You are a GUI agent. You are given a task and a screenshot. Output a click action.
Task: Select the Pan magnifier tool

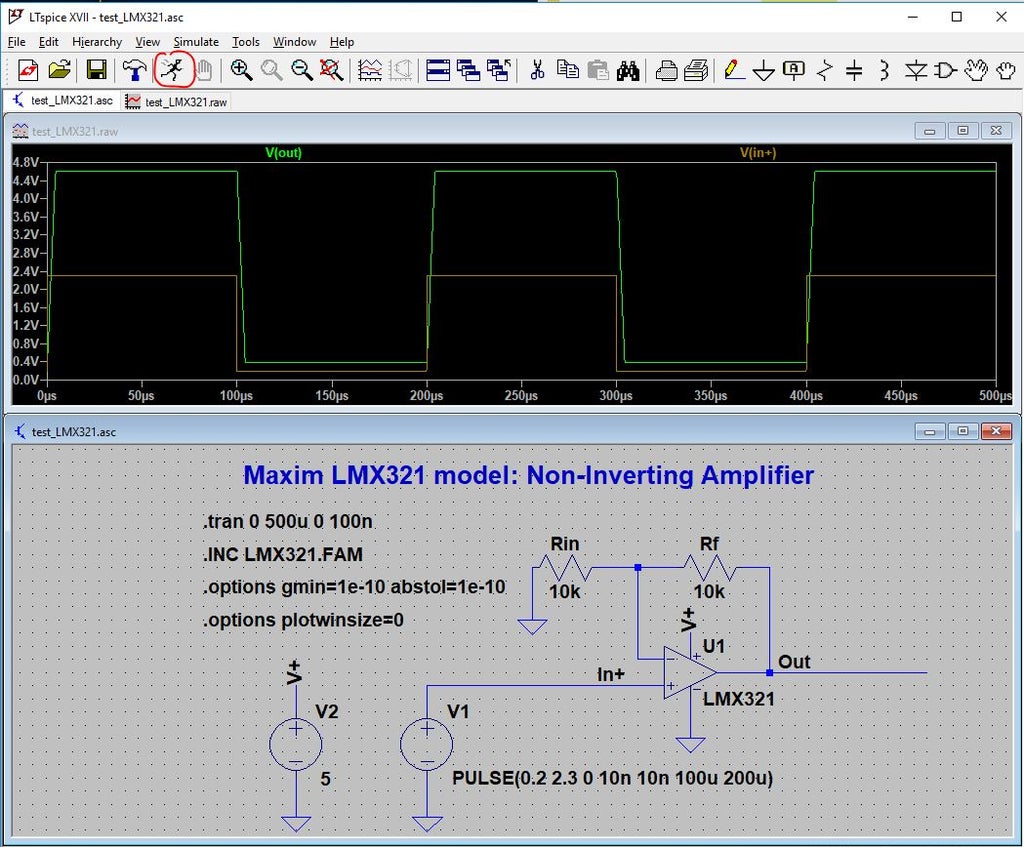click(x=272, y=70)
